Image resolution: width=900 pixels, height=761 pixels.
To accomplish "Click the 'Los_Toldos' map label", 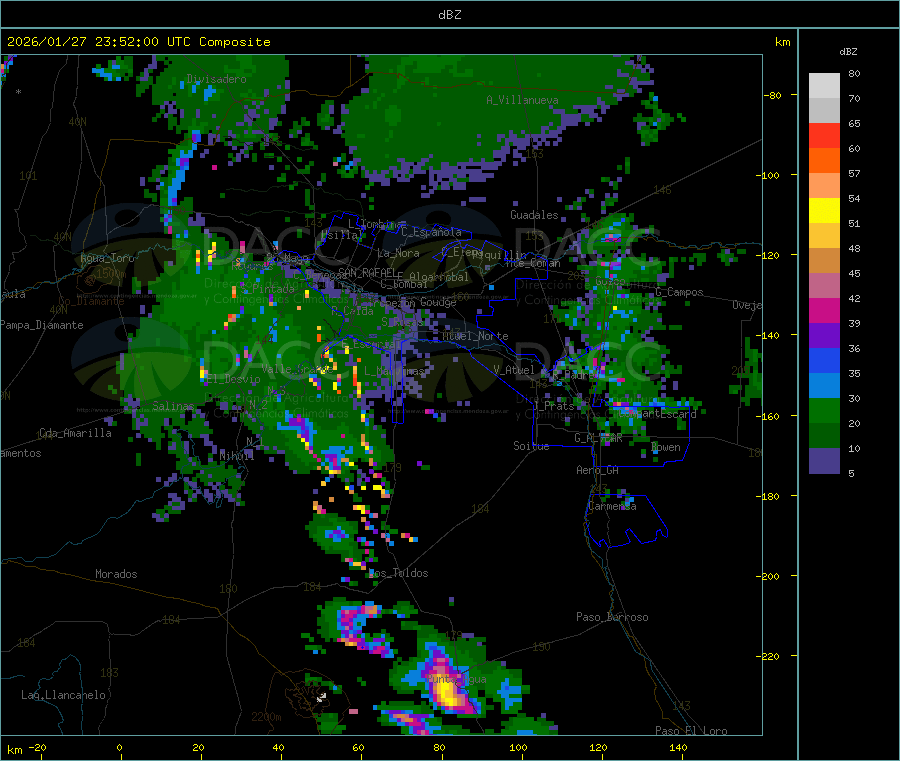I will pyautogui.click(x=398, y=573).
